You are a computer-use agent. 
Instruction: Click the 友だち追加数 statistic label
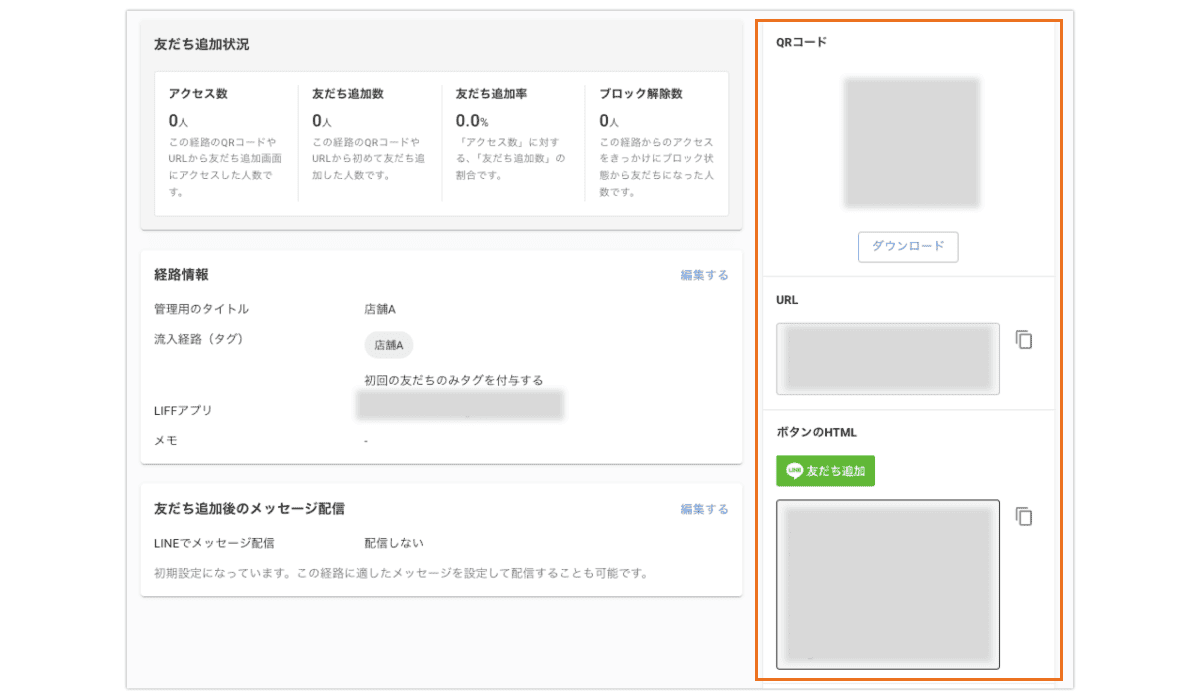(x=348, y=94)
